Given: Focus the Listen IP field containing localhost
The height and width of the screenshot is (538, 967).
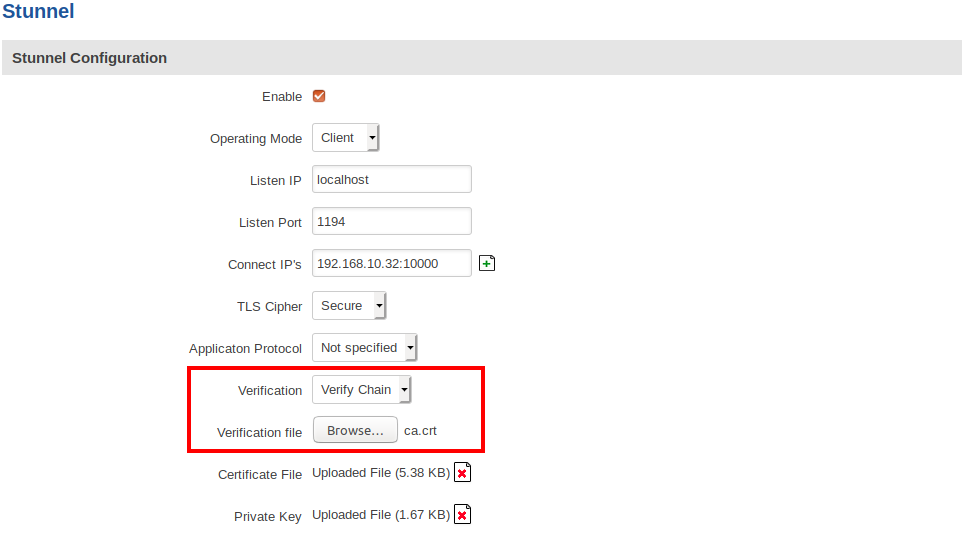Looking at the screenshot, I should [x=391, y=180].
